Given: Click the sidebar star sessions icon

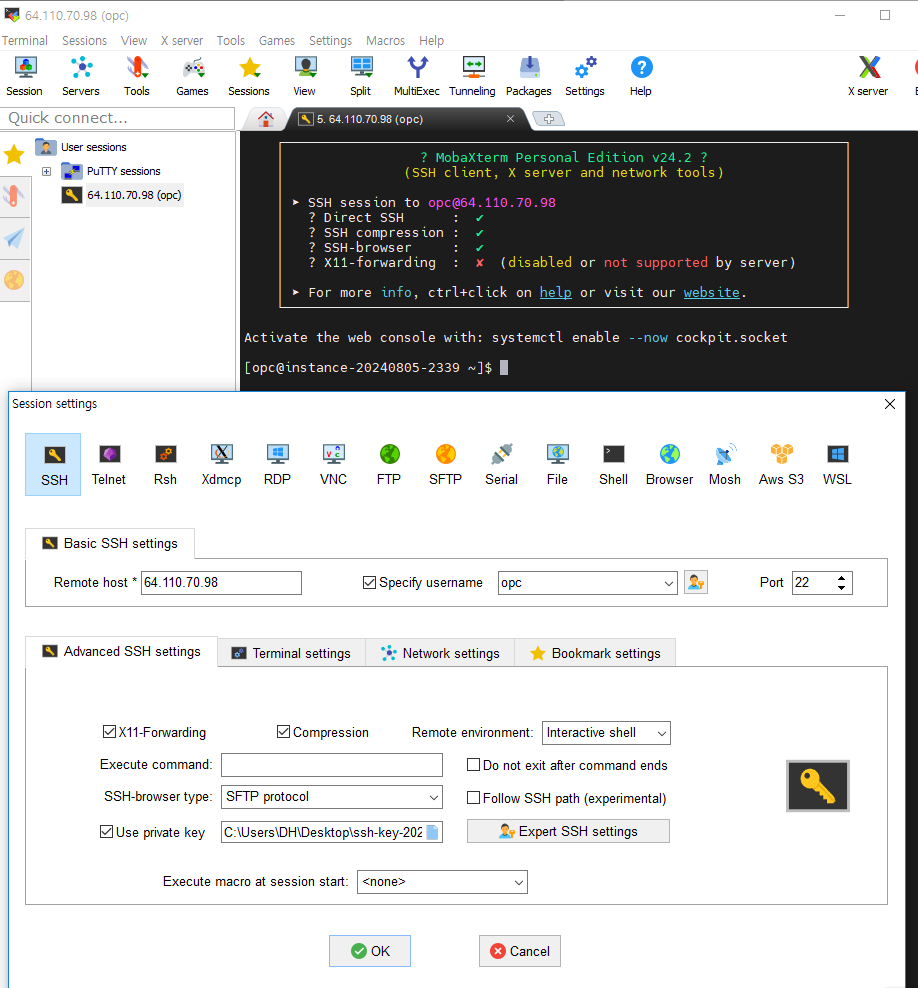Looking at the screenshot, I should pos(14,154).
